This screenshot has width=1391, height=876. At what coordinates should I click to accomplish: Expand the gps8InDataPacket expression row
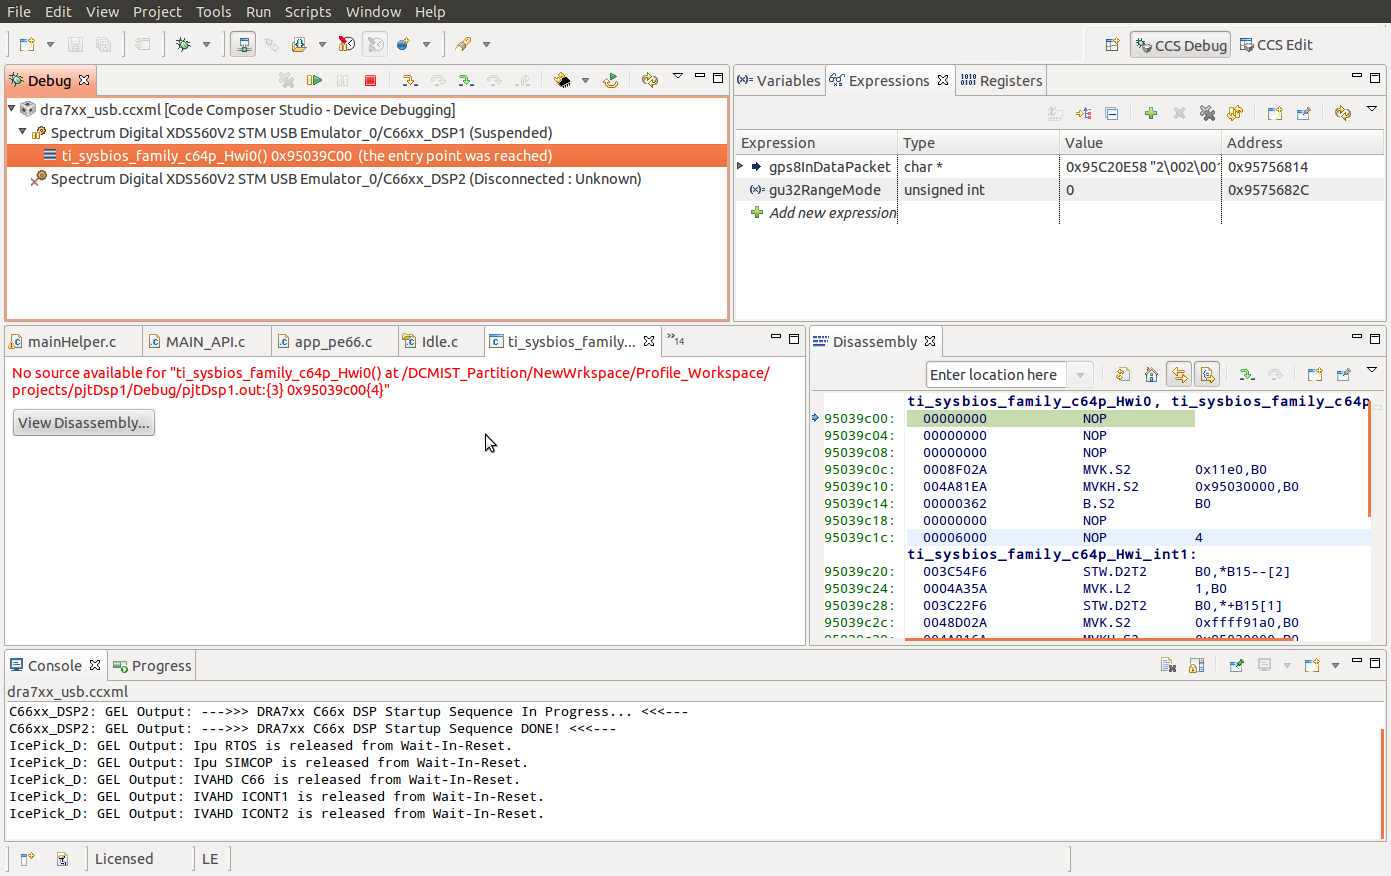(741, 166)
